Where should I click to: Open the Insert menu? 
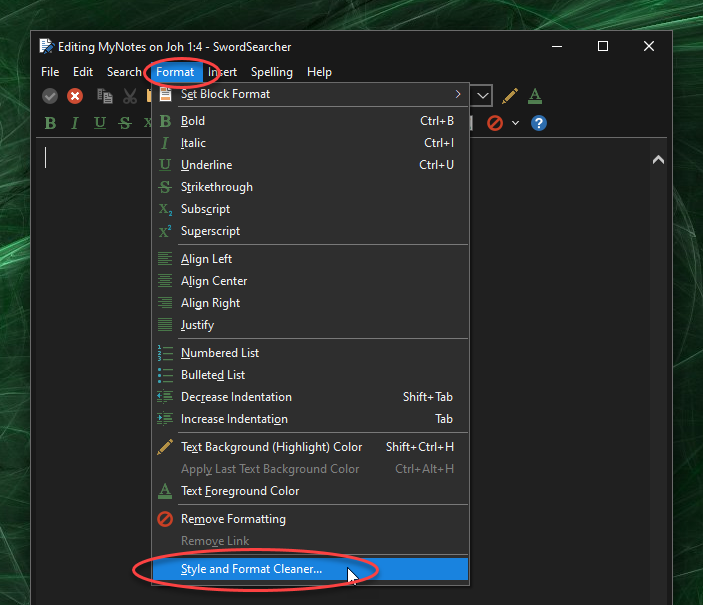pyautogui.click(x=222, y=72)
